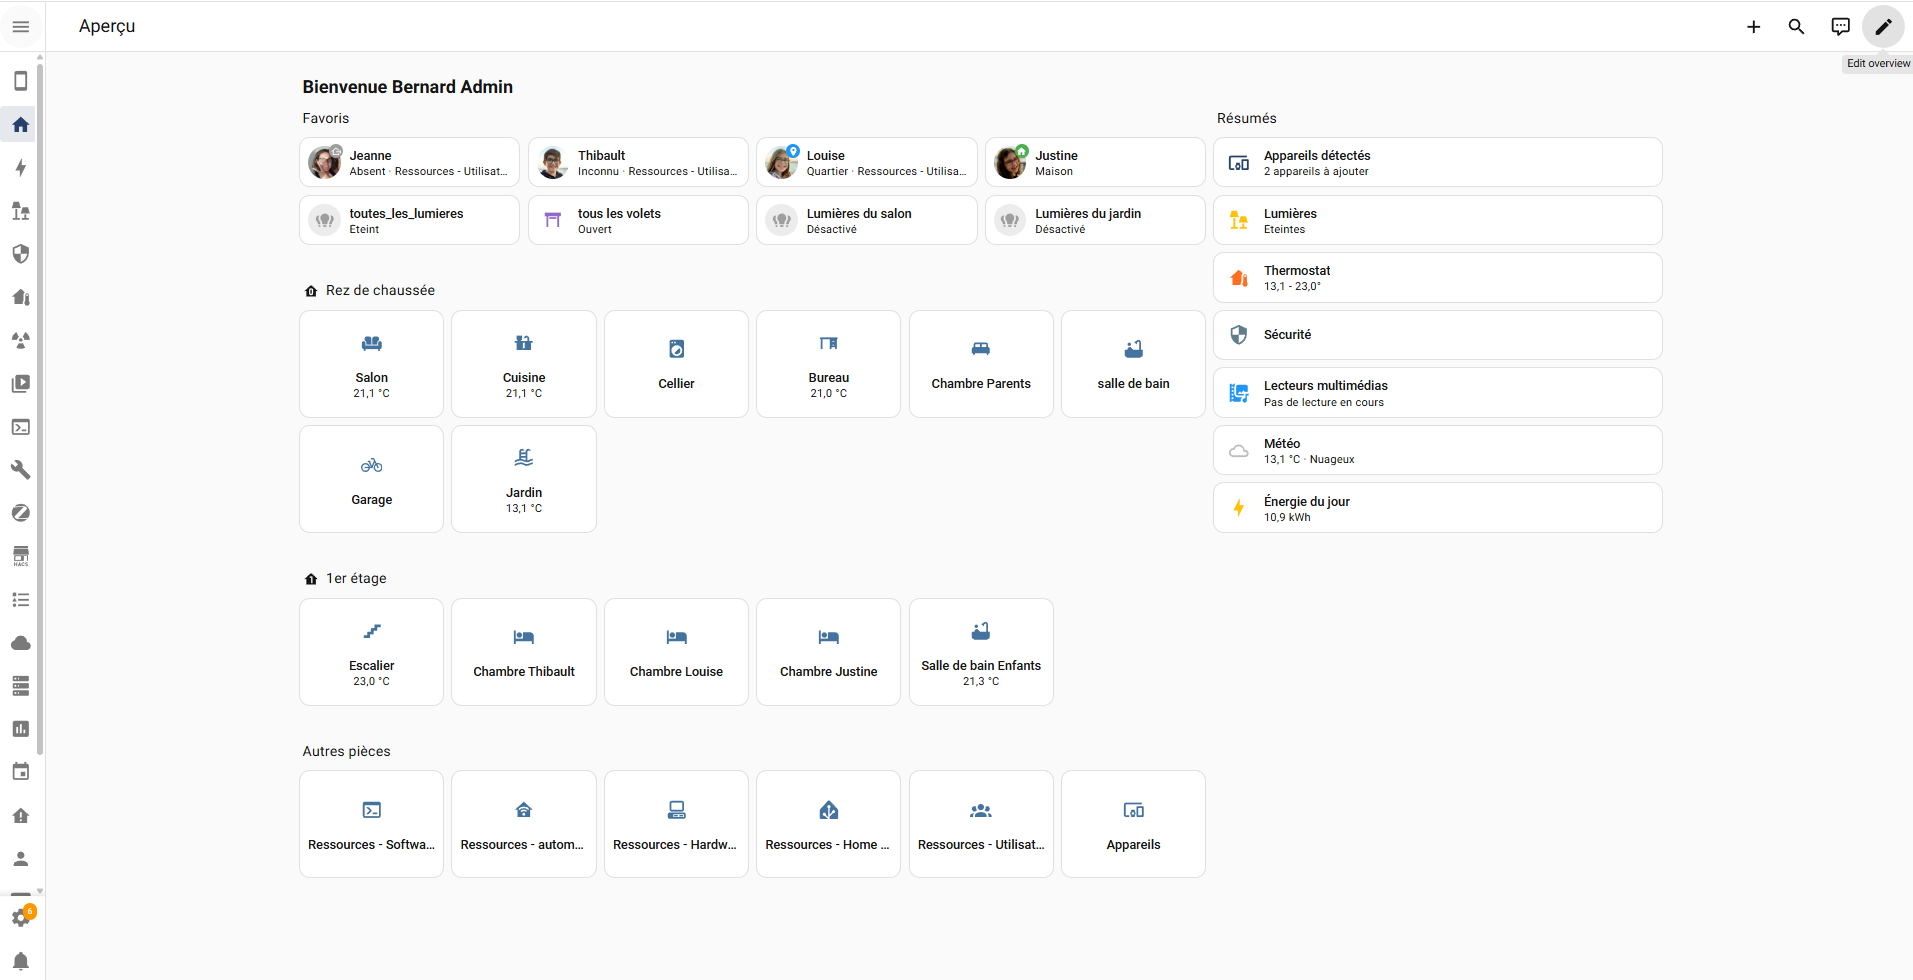Open the Assist chat icon in header
The width and height of the screenshot is (1913, 980).
1840,27
